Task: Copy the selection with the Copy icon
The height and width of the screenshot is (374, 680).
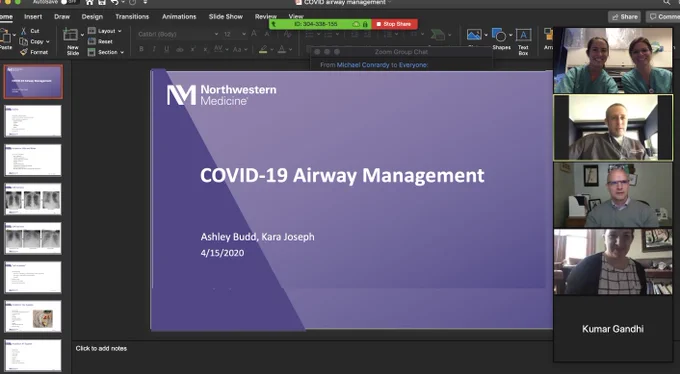Action: (x=24, y=42)
